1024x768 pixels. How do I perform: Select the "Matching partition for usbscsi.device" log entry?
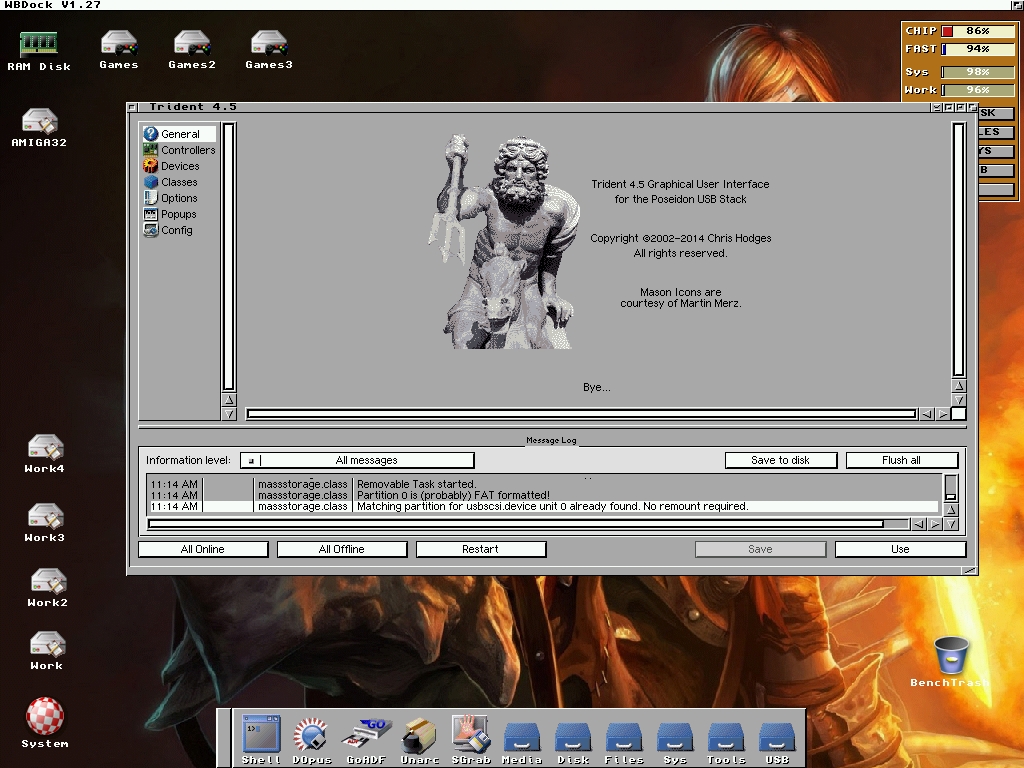click(543, 506)
